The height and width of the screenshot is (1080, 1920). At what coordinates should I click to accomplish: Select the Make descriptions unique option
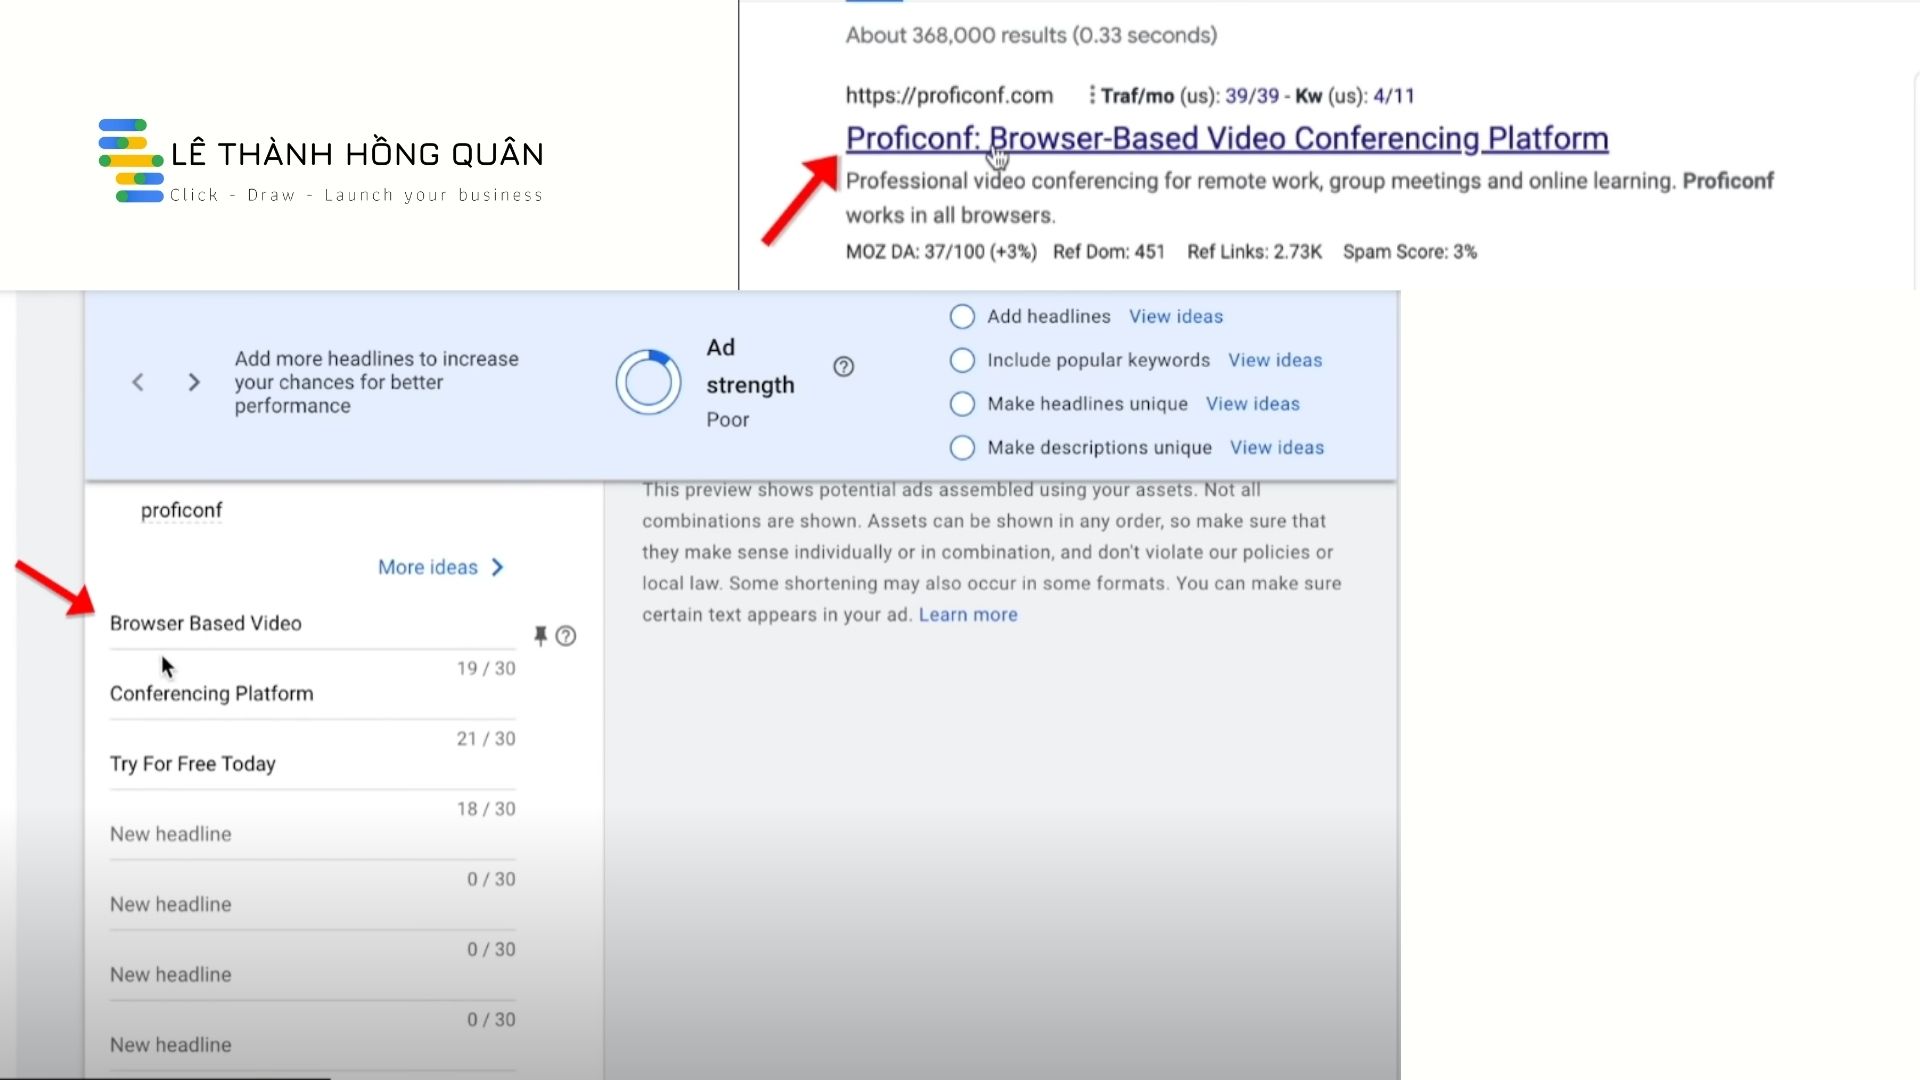962,448
